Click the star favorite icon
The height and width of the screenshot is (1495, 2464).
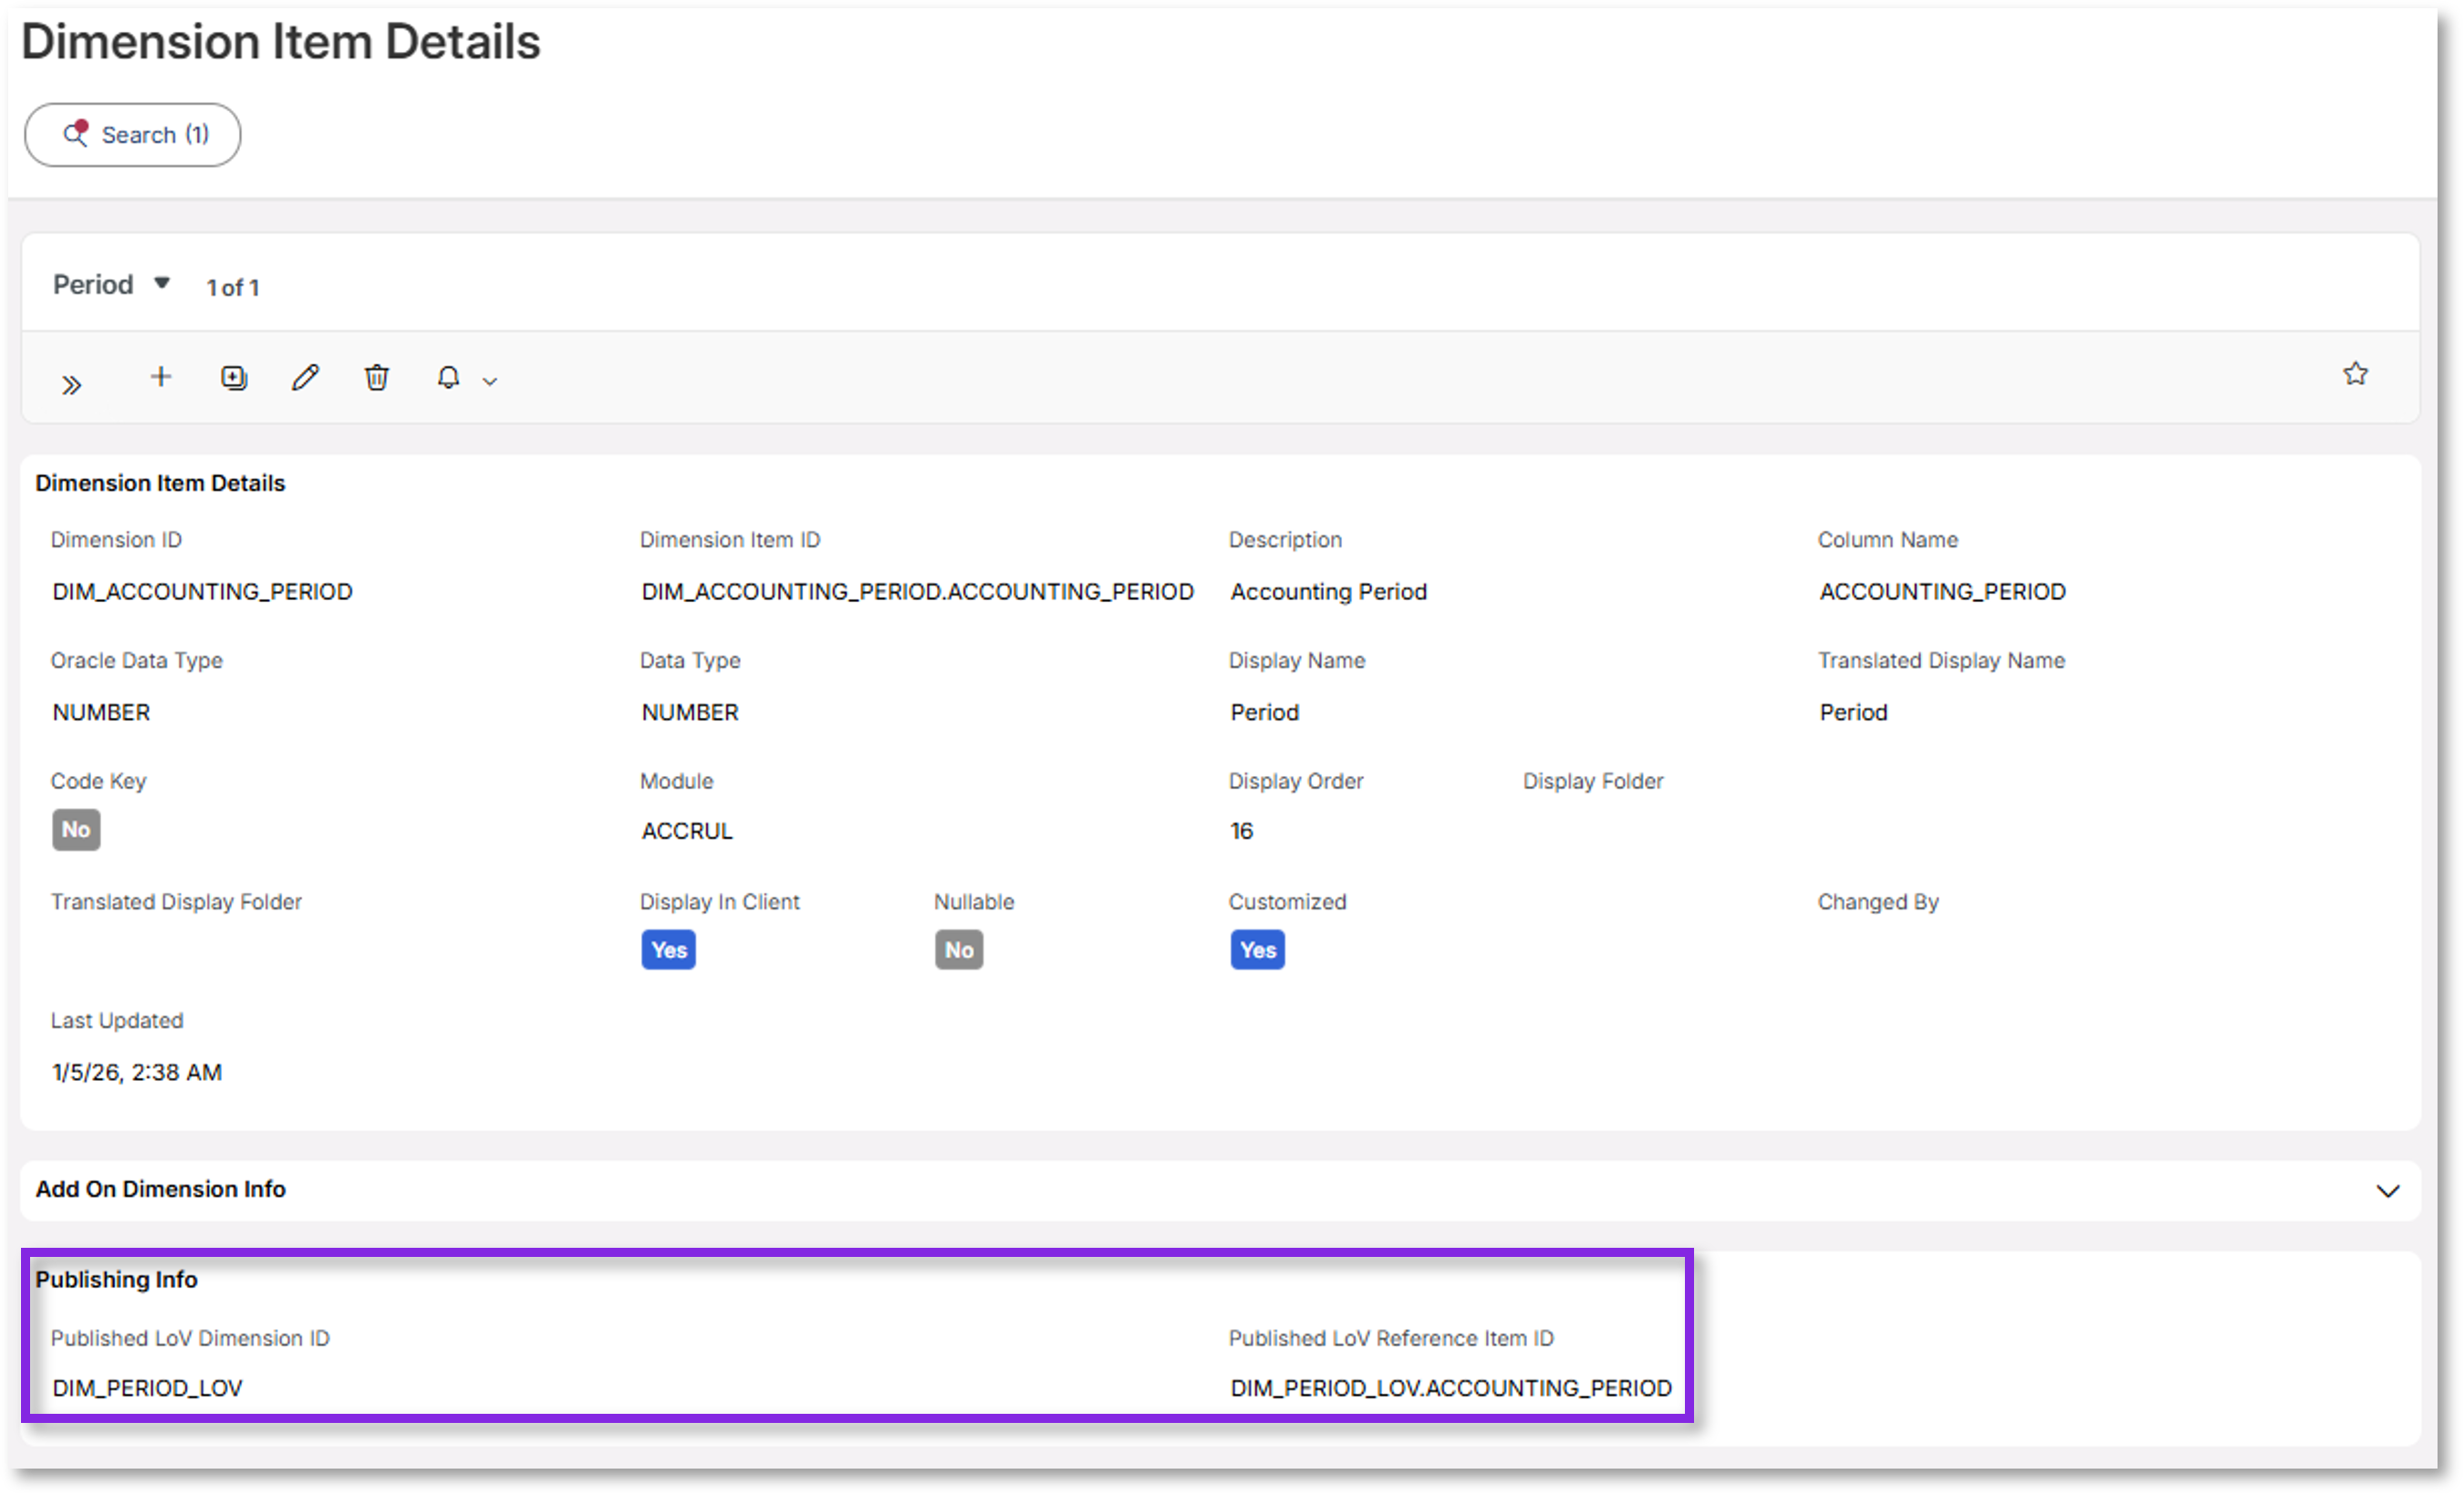point(2355,374)
